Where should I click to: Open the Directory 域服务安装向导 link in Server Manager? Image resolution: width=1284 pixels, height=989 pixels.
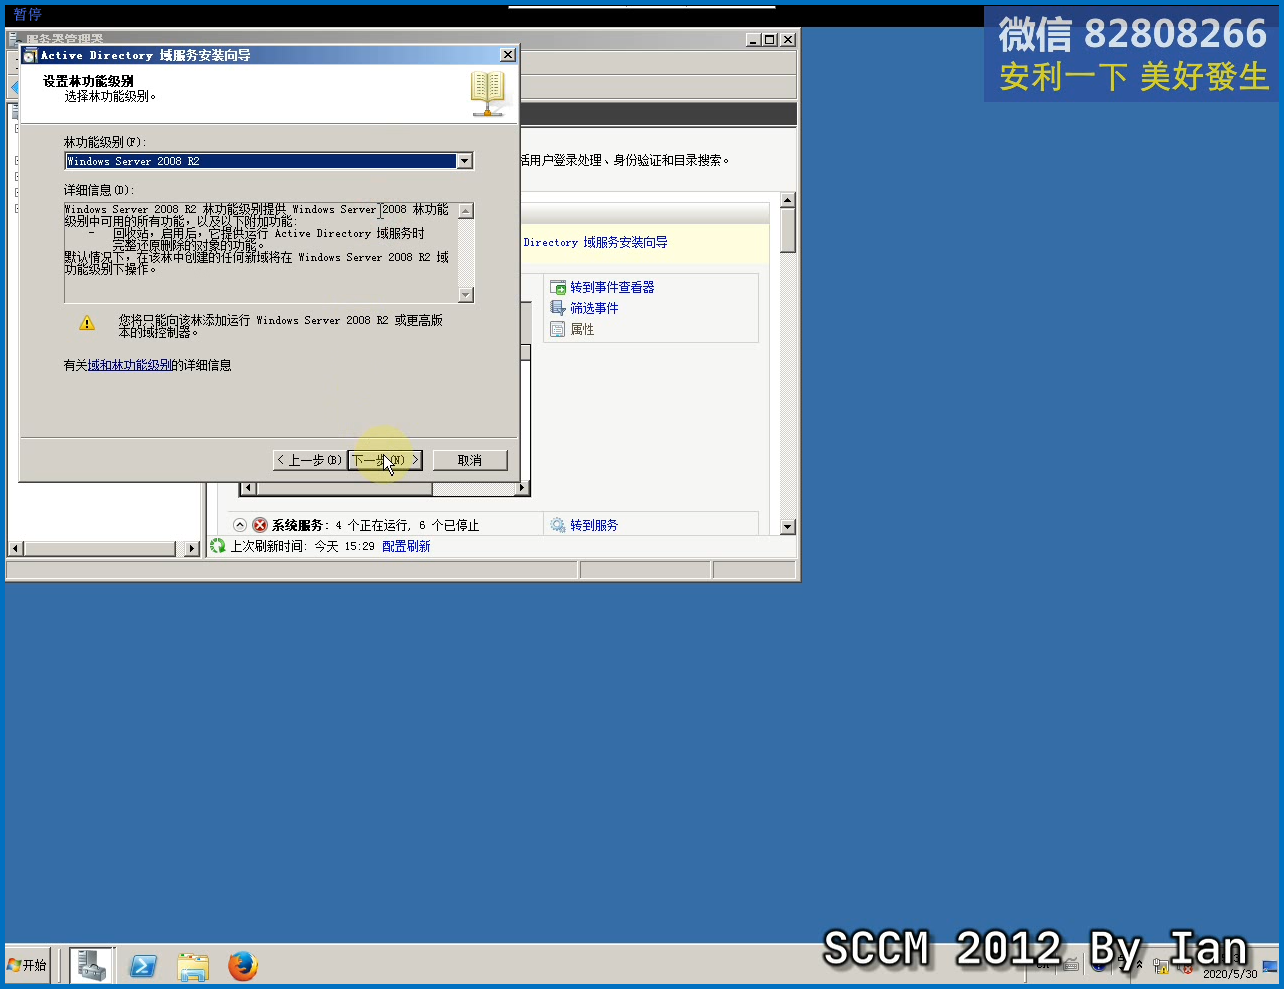coord(595,243)
